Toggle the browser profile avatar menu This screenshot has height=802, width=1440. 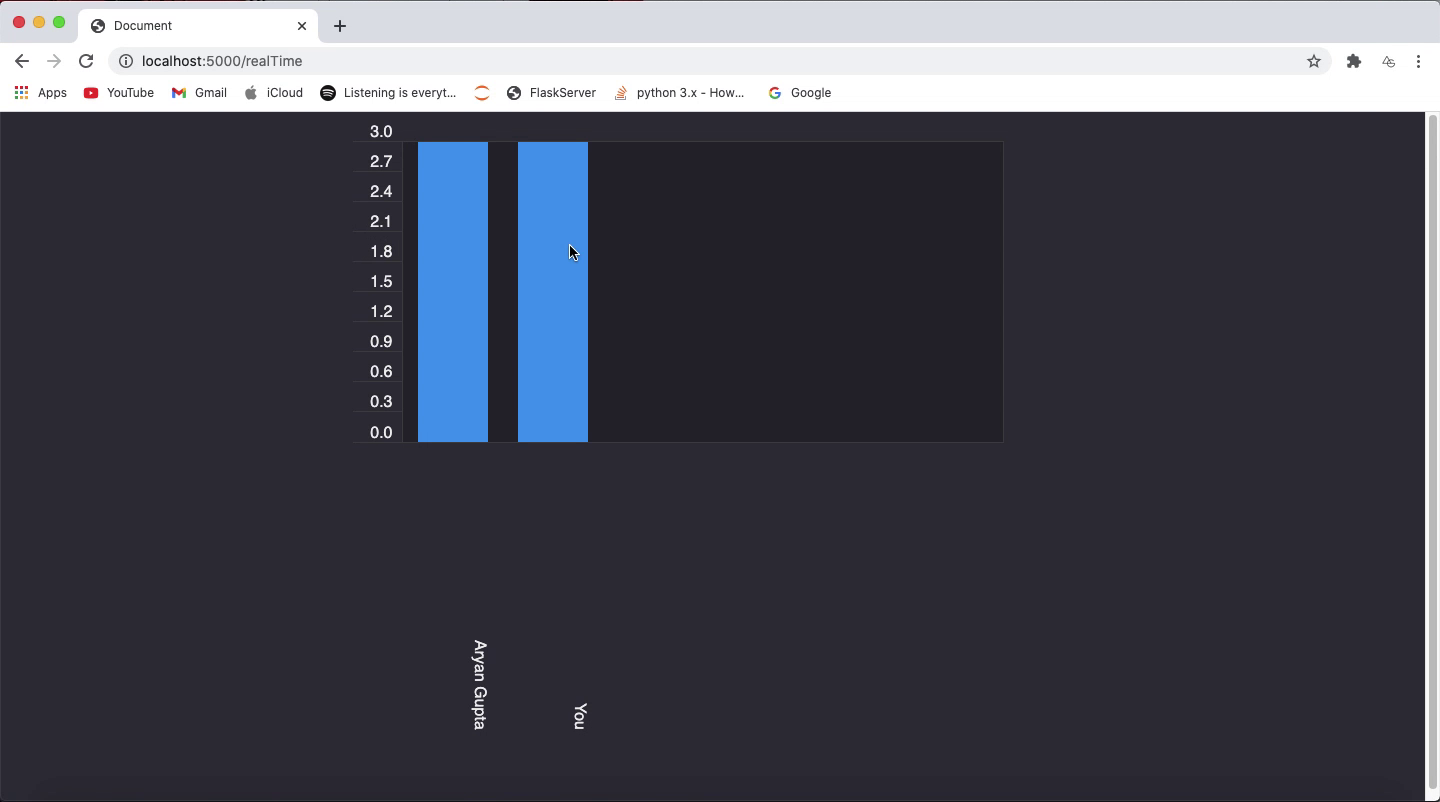pos(1388,61)
